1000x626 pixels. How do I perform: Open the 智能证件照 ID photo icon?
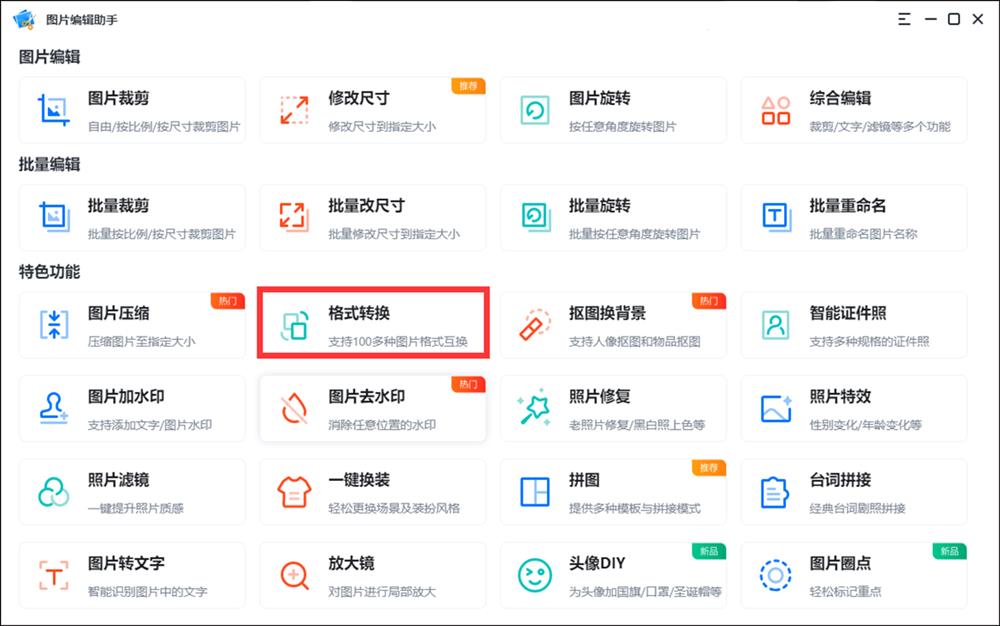click(776, 324)
